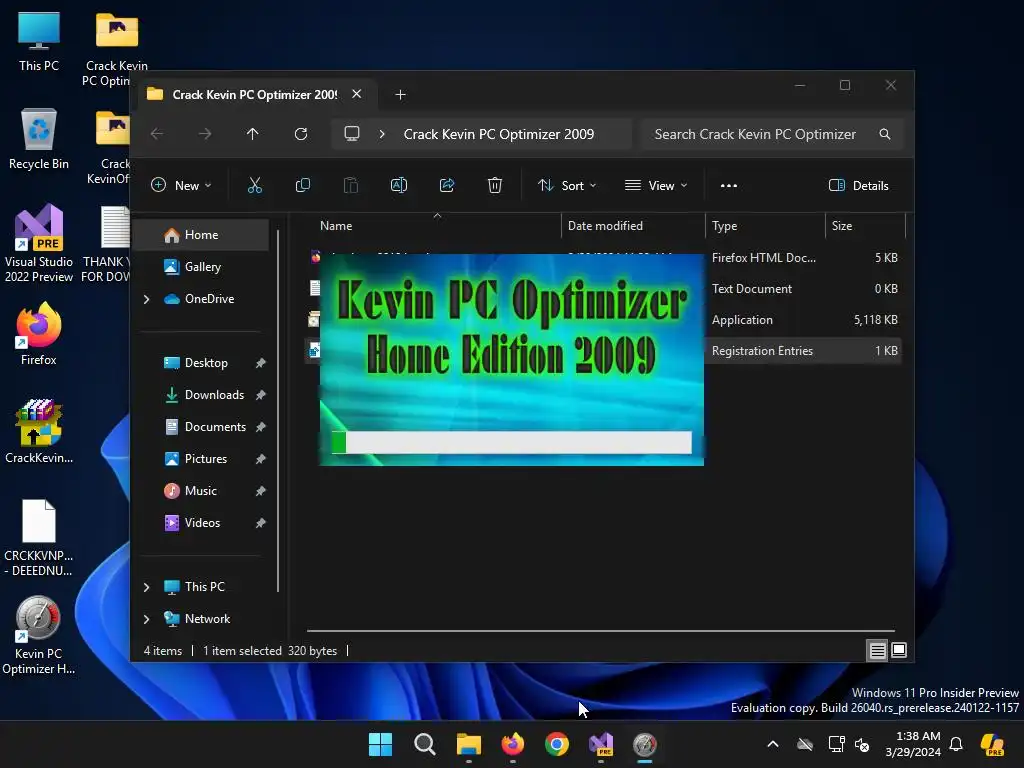
Task: Click the Share icon in toolbar
Action: (447, 185)
